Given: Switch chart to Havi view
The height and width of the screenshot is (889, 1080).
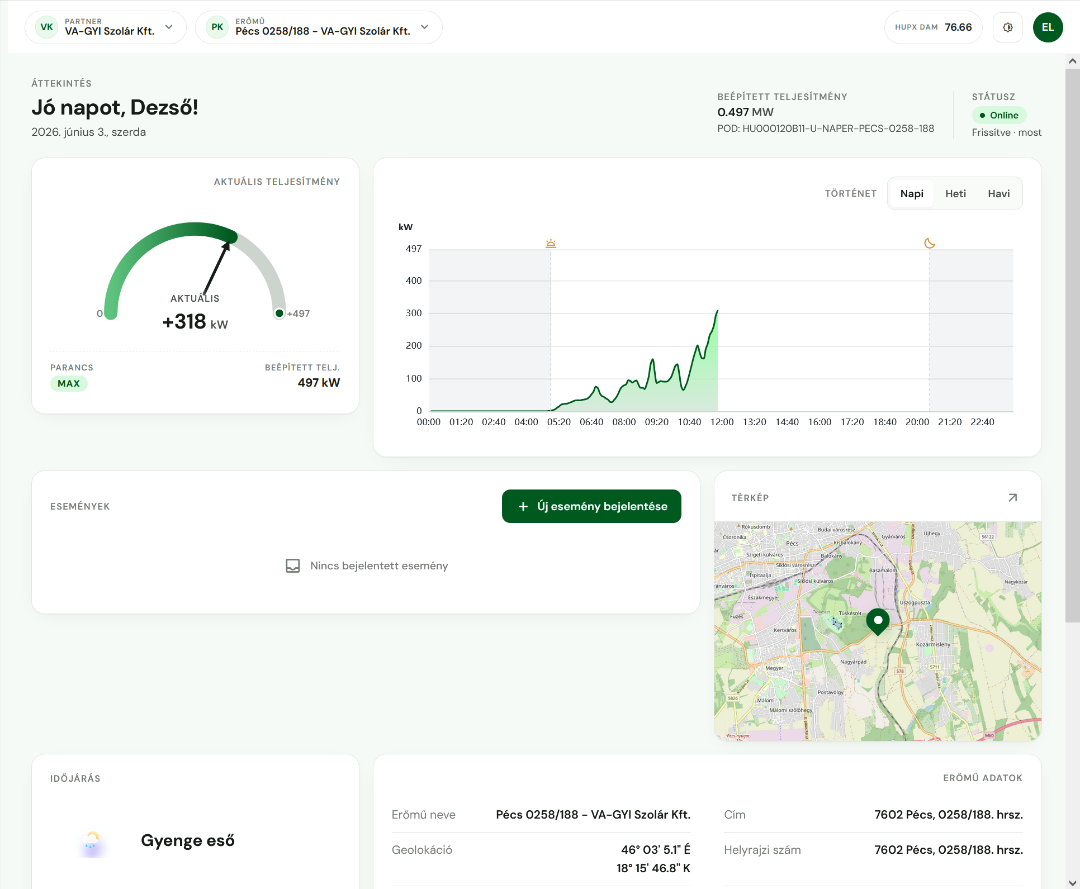Looking at the screenshot, I should [x=999, y=194].
